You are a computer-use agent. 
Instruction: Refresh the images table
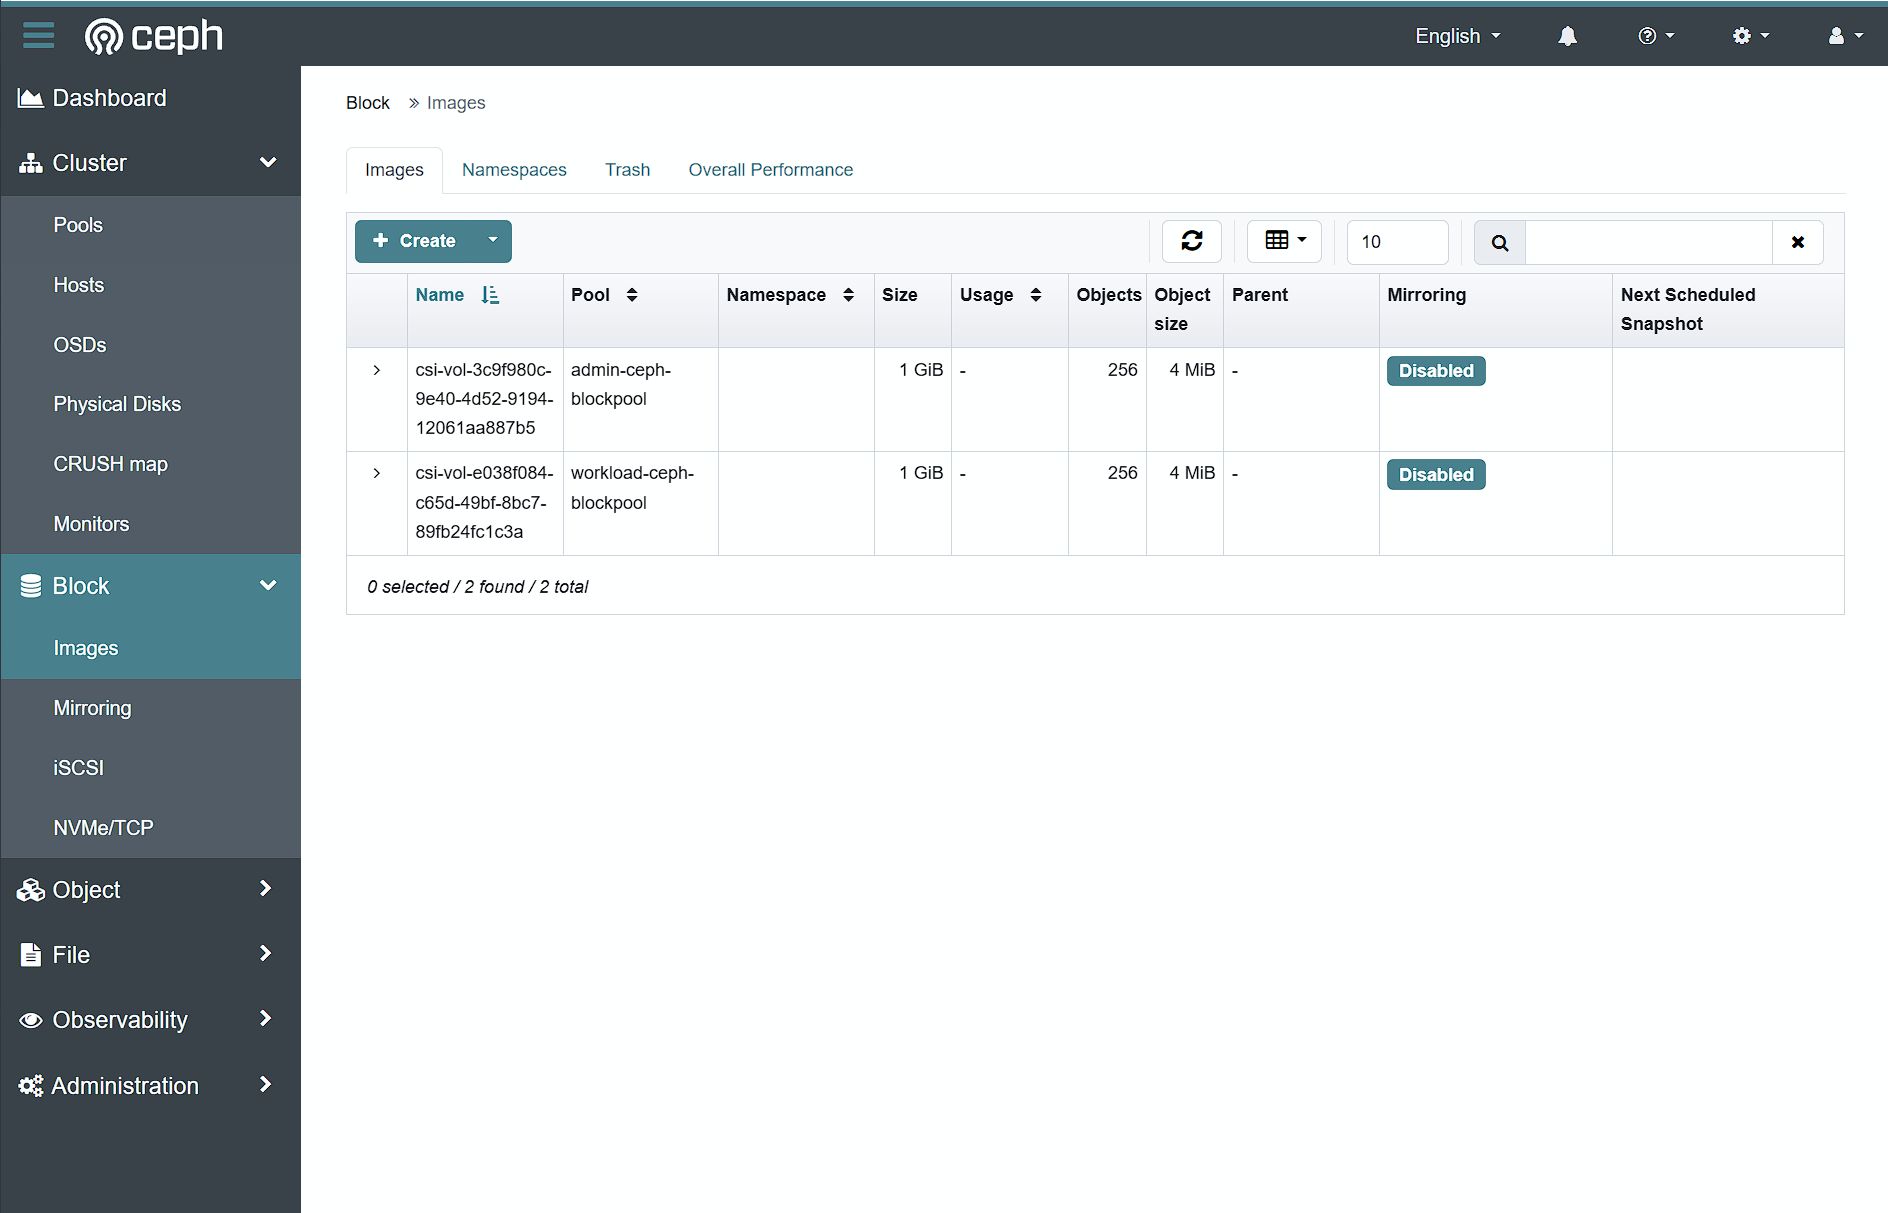tap(1191, 241)
